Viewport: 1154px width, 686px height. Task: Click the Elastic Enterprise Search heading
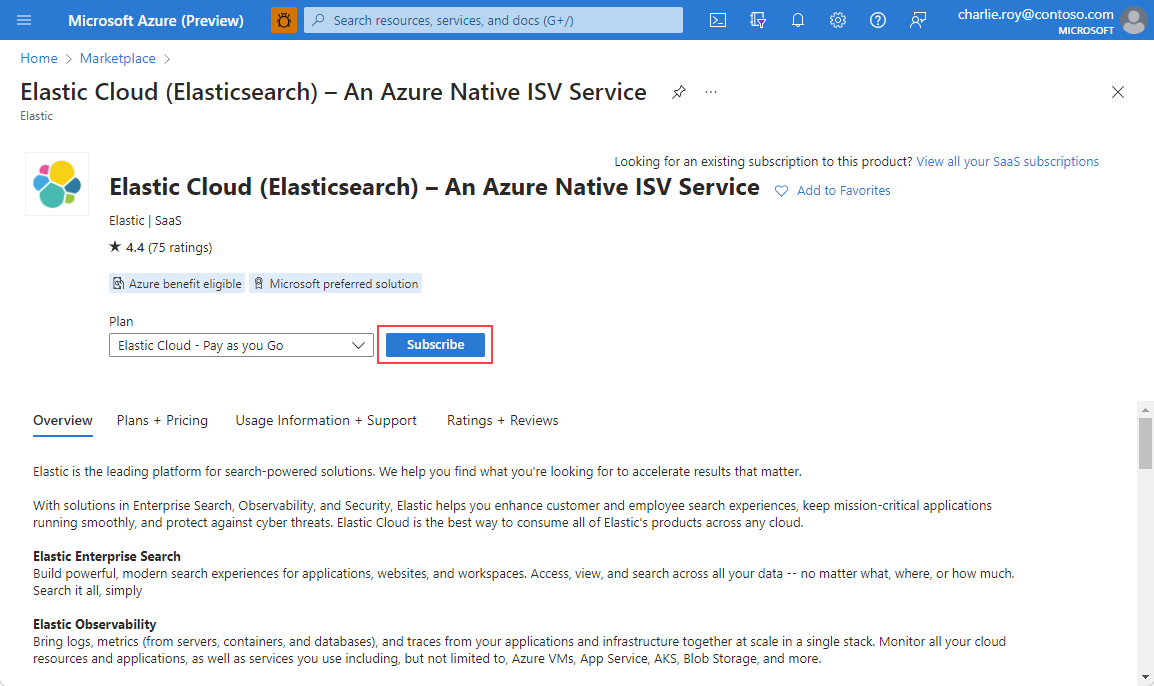click(107, 556)
